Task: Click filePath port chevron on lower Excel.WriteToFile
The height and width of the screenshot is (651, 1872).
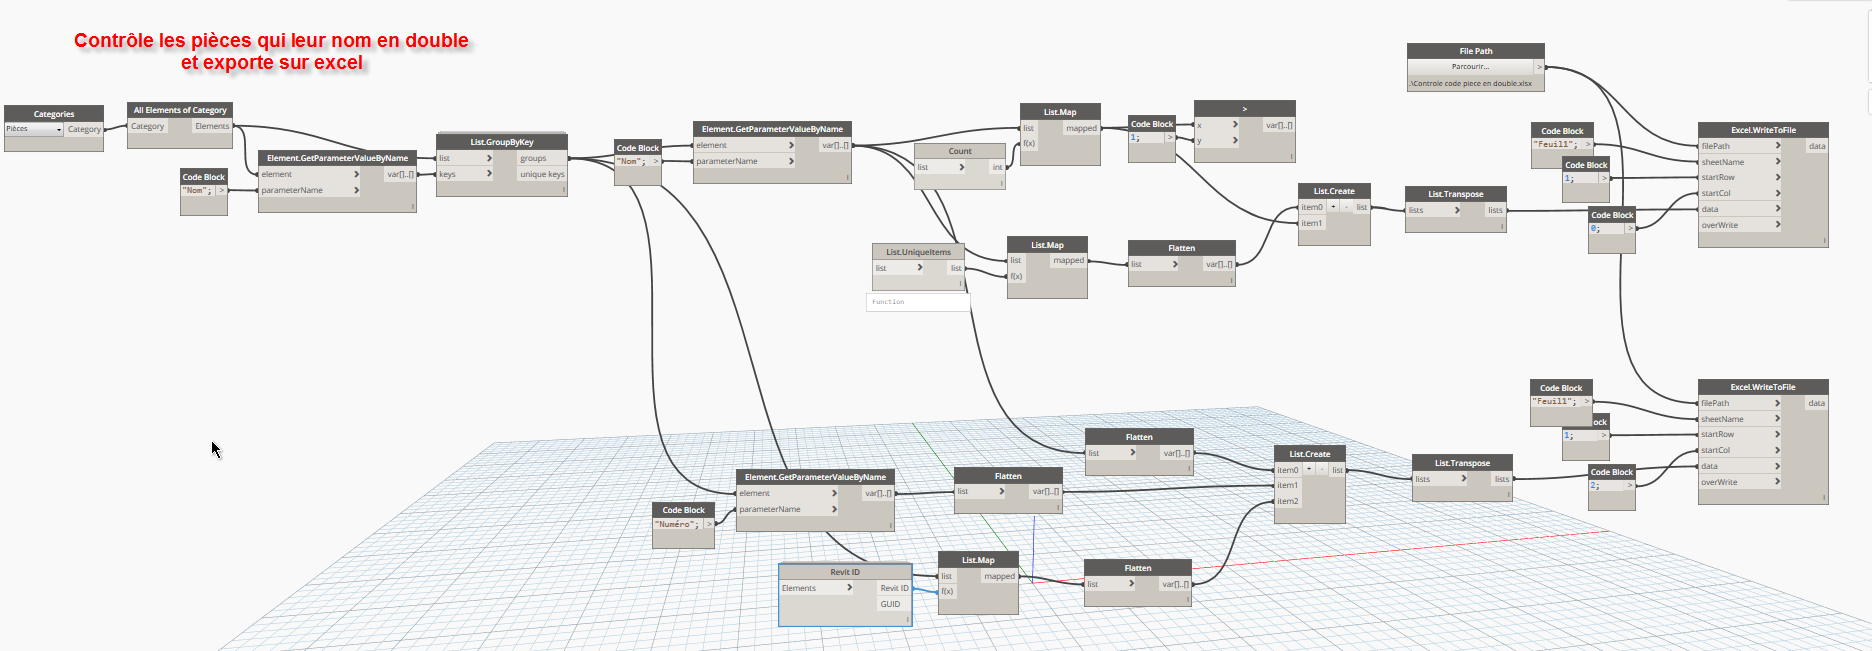Action: [1778, 403]
